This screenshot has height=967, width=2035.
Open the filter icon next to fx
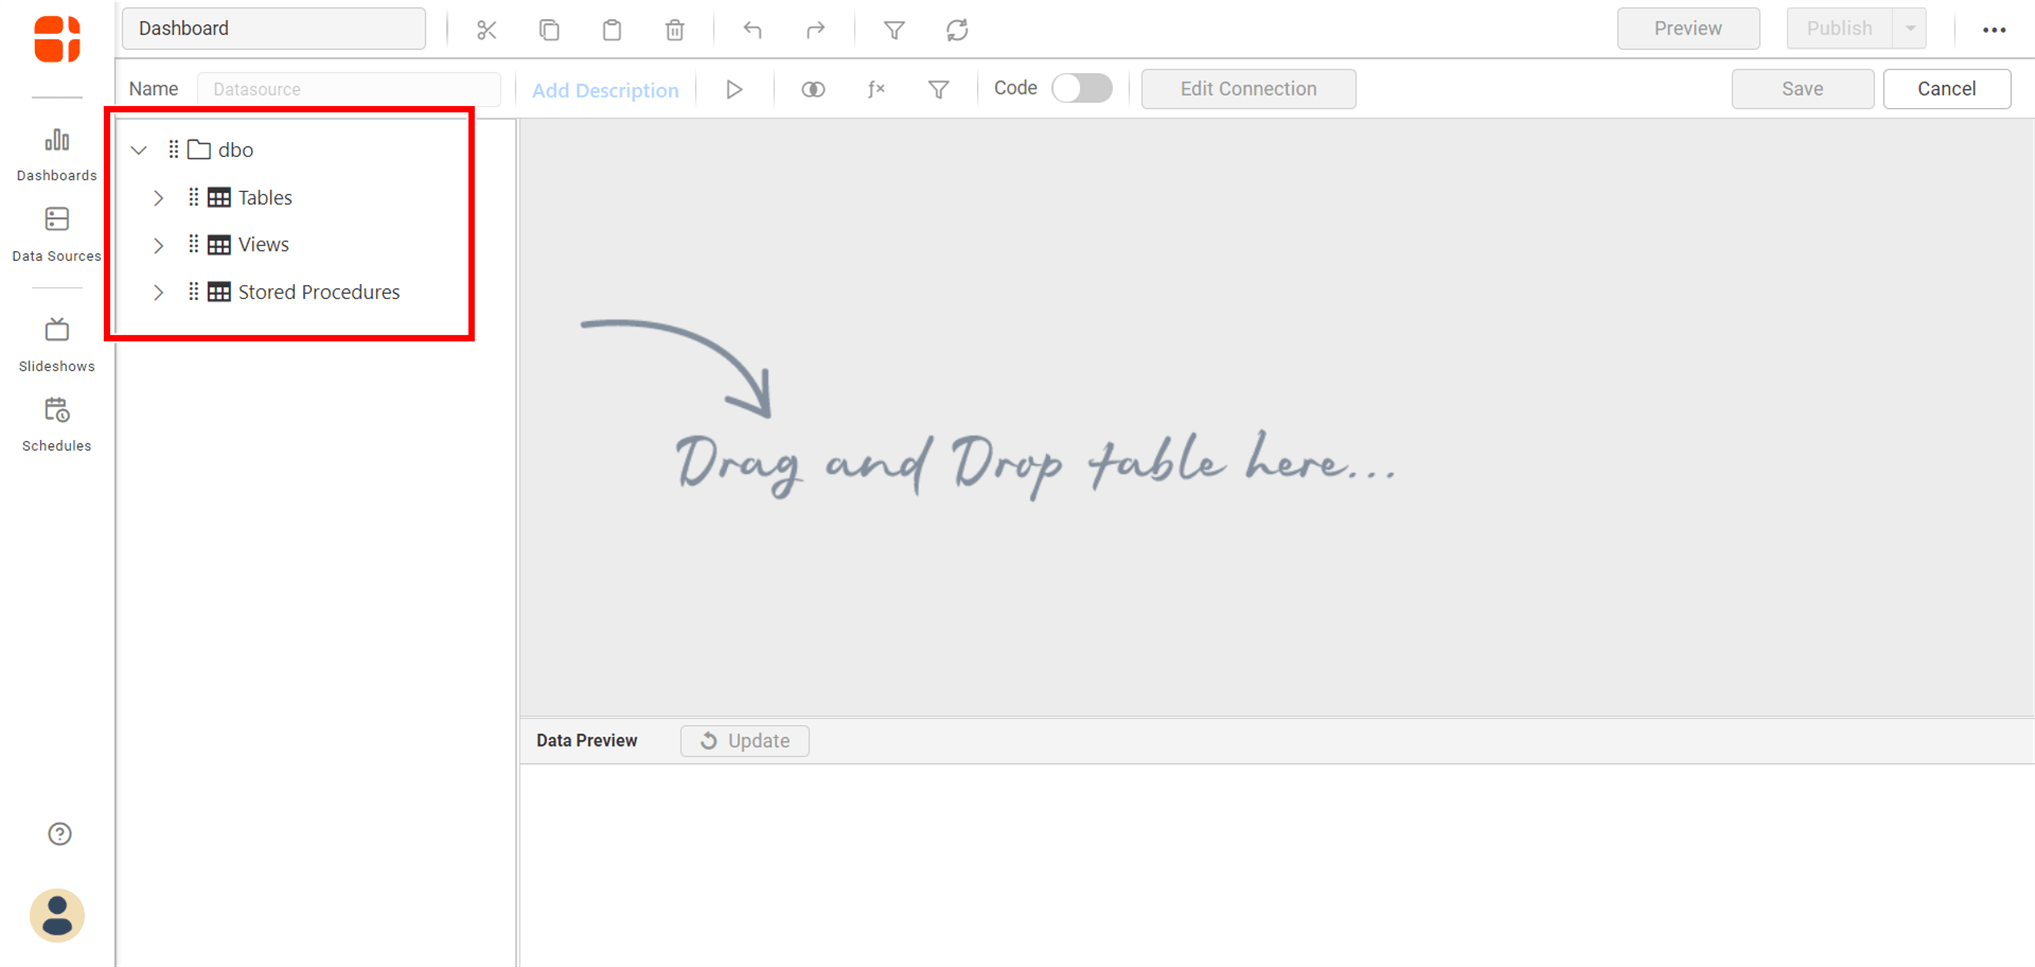[x=938, y=89]
